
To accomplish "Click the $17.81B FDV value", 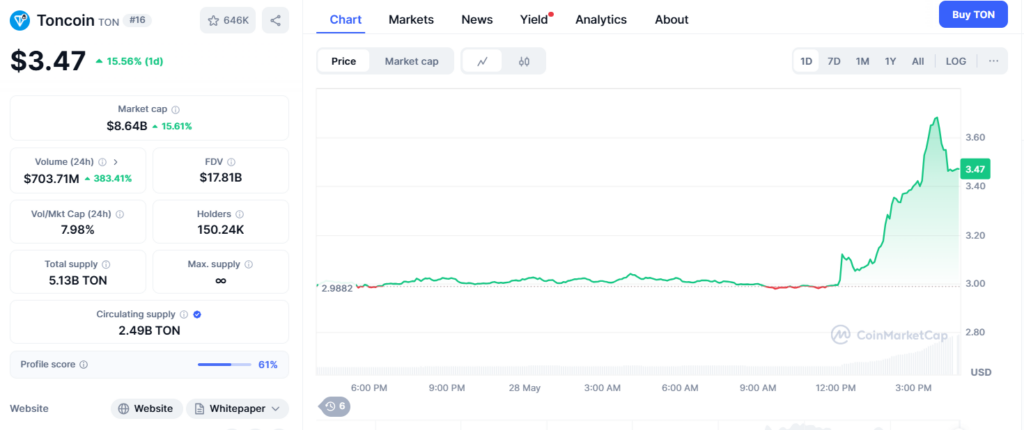I will (221, 178).
